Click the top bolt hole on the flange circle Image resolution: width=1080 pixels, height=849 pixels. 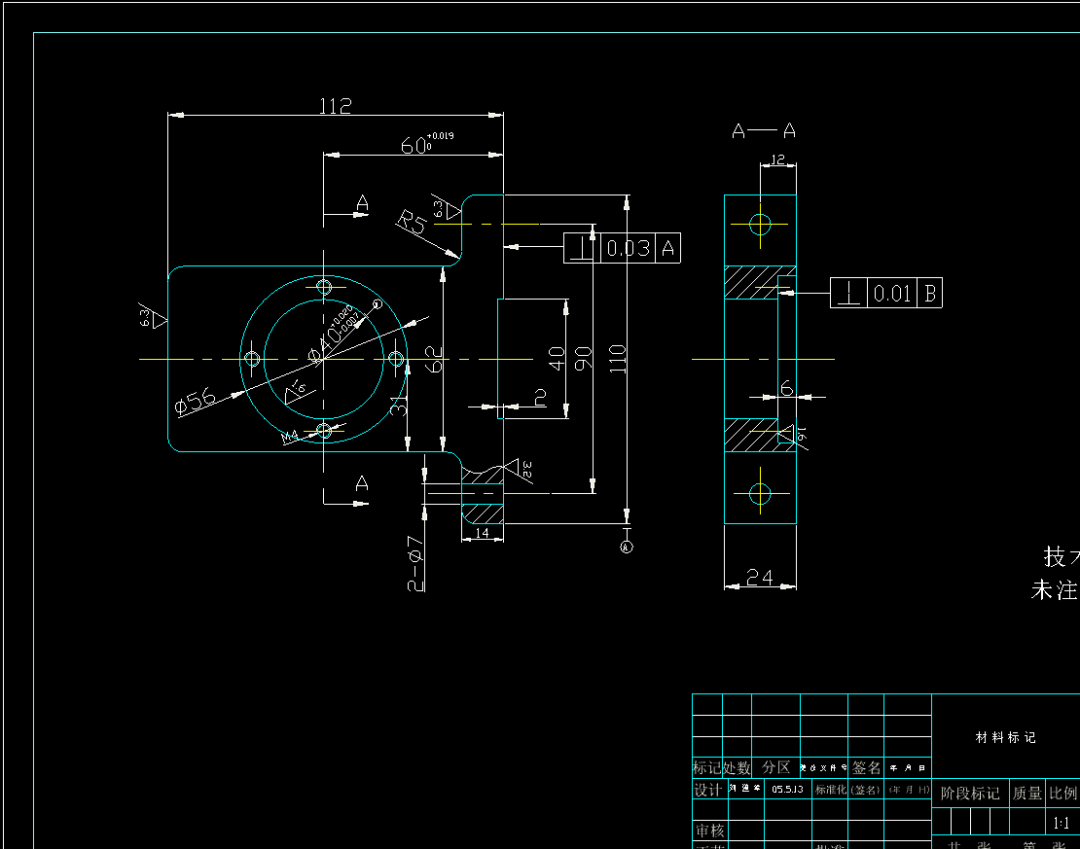point(324,287)
